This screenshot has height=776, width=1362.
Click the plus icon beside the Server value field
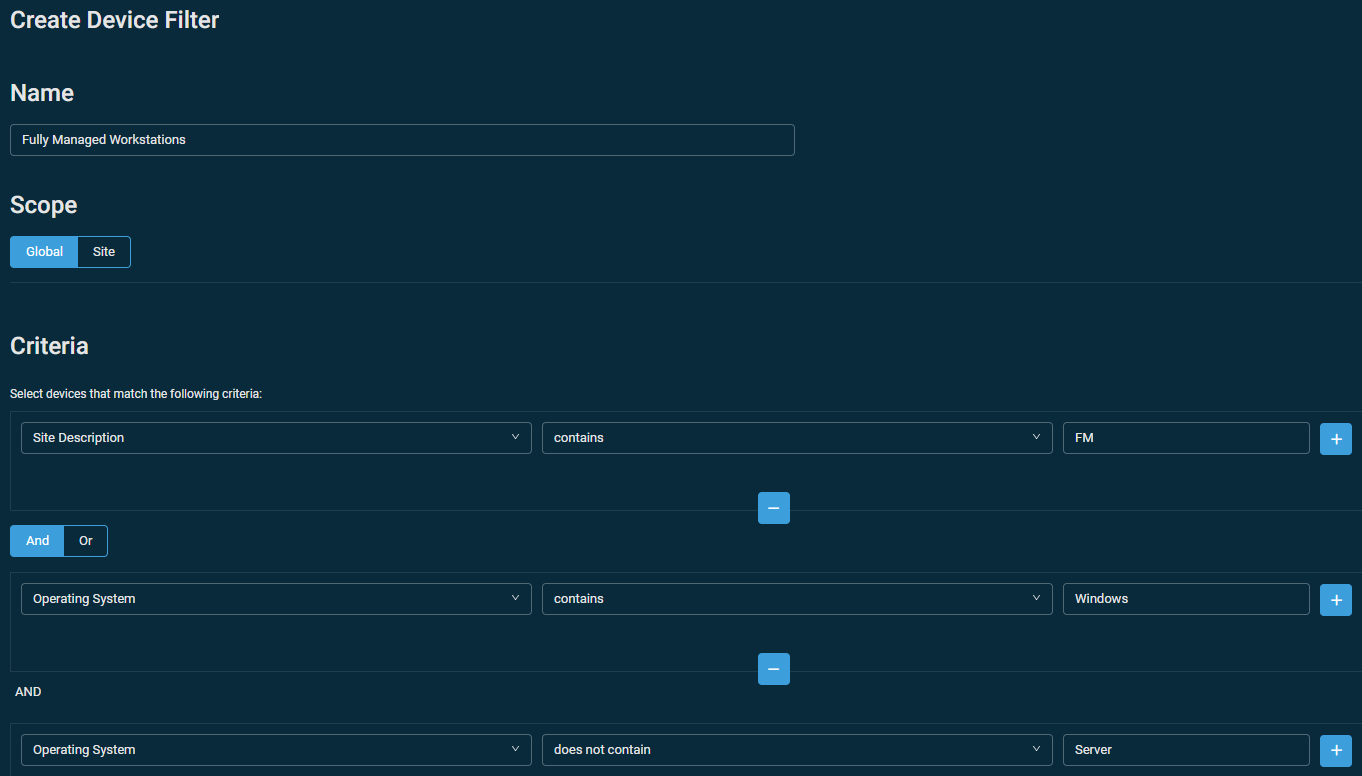click(1335, 750)
